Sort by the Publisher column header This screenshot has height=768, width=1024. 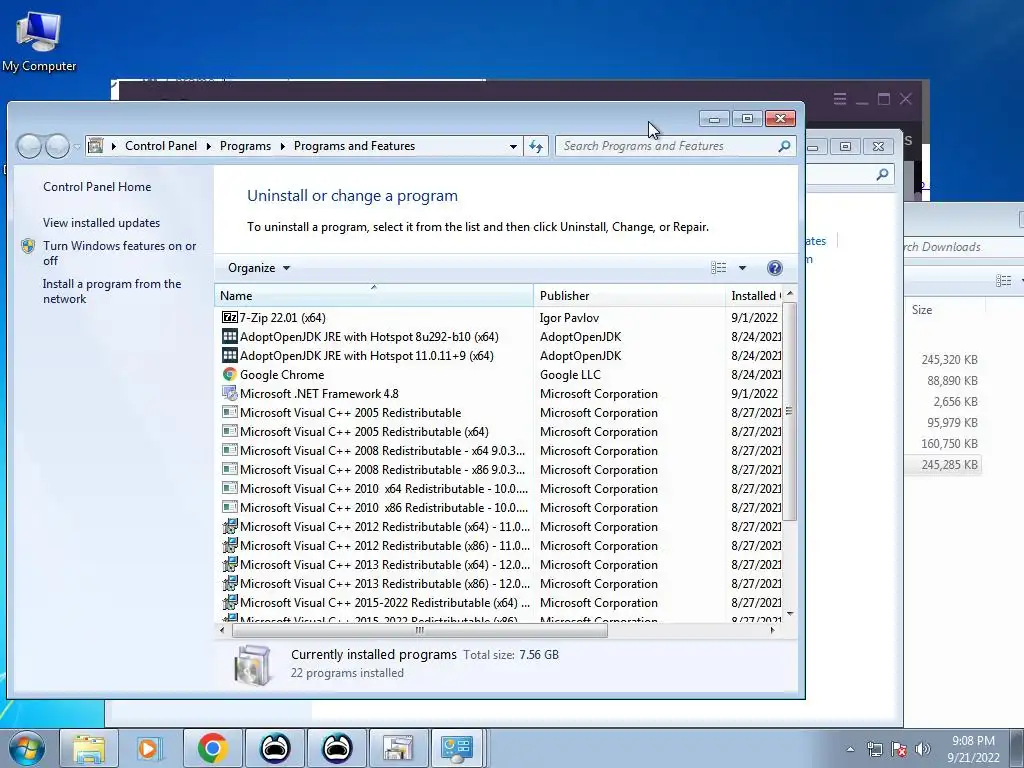click(x=629, y=296)
